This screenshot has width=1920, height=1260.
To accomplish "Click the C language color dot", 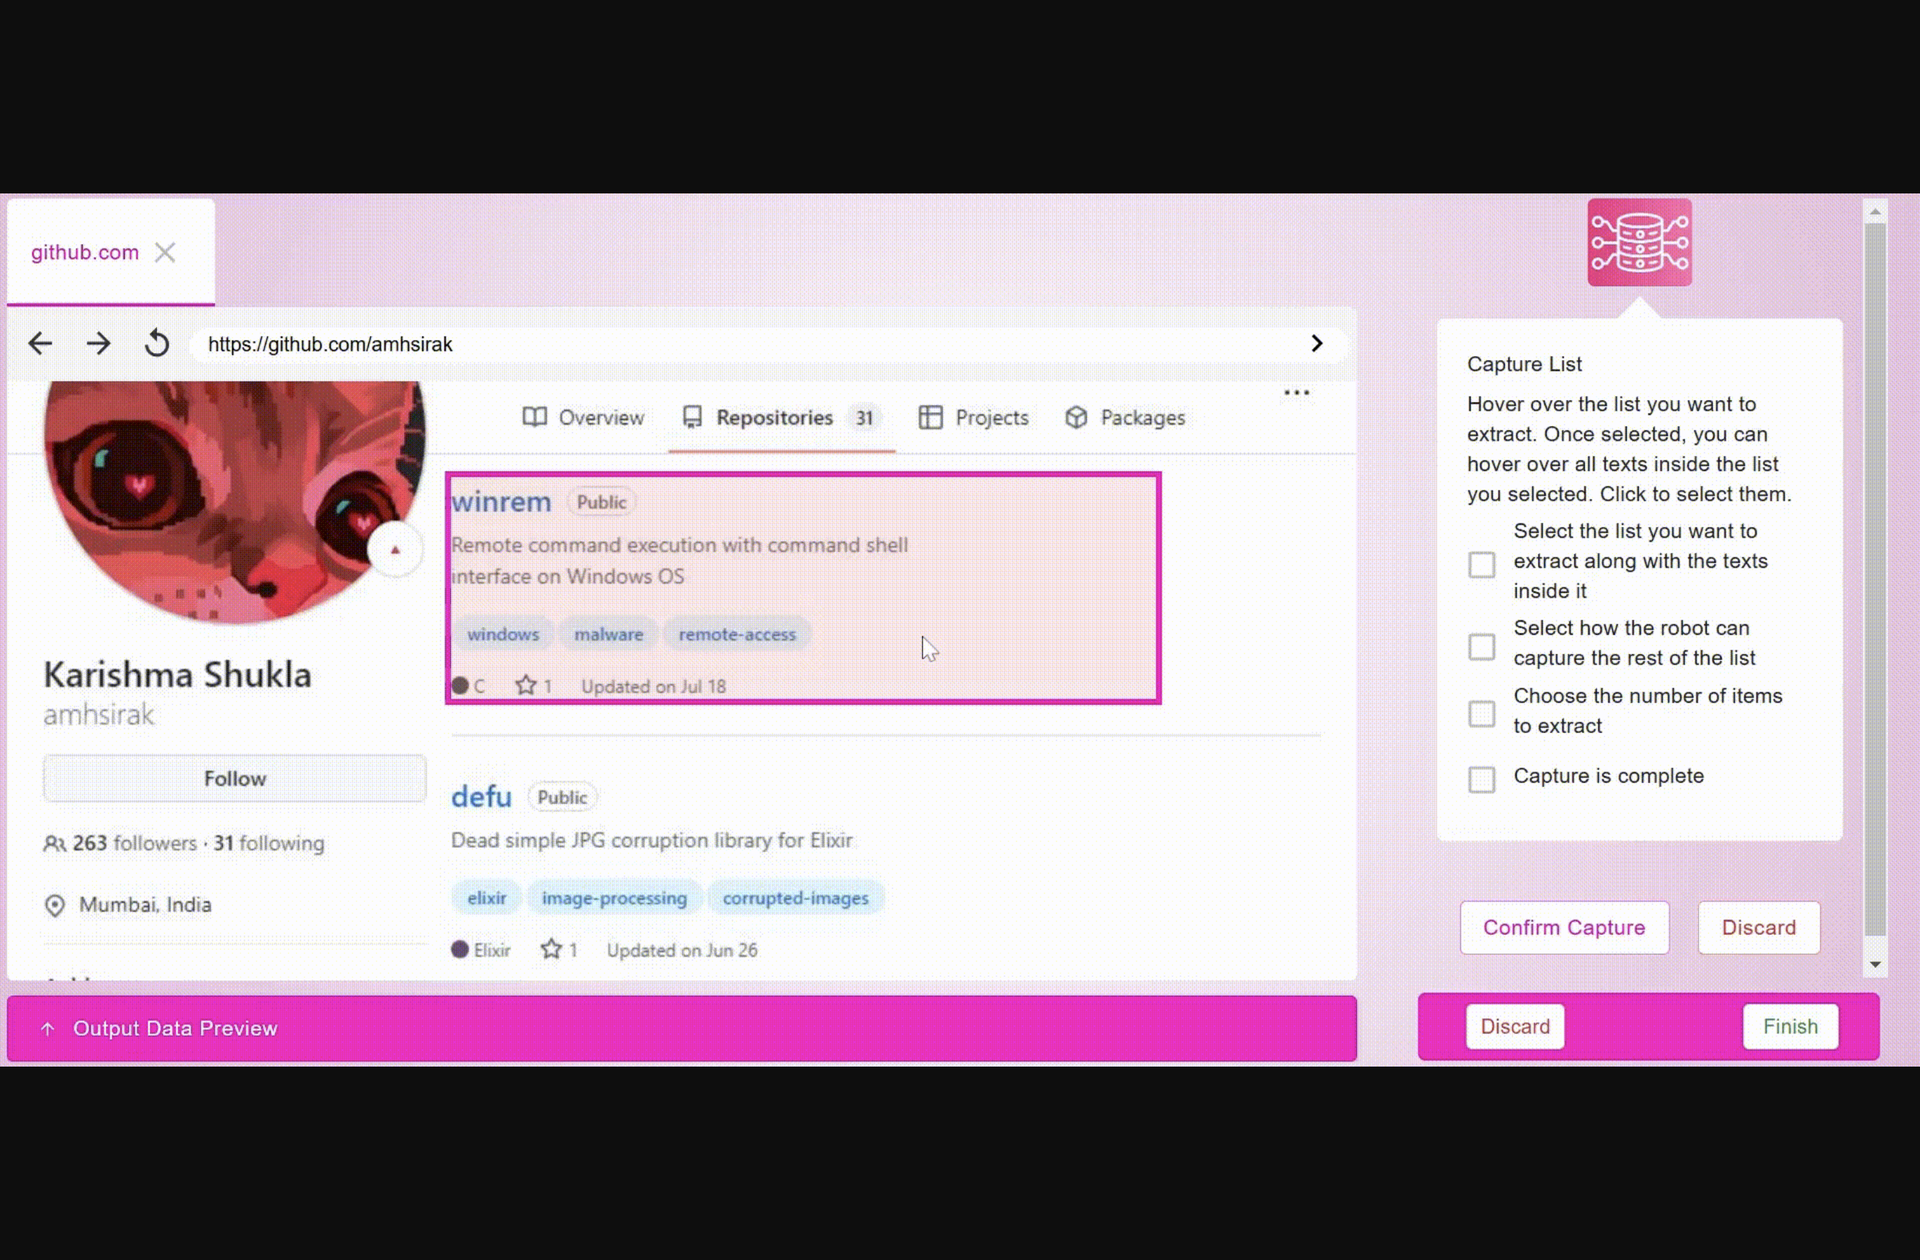I will pos(460,686).
